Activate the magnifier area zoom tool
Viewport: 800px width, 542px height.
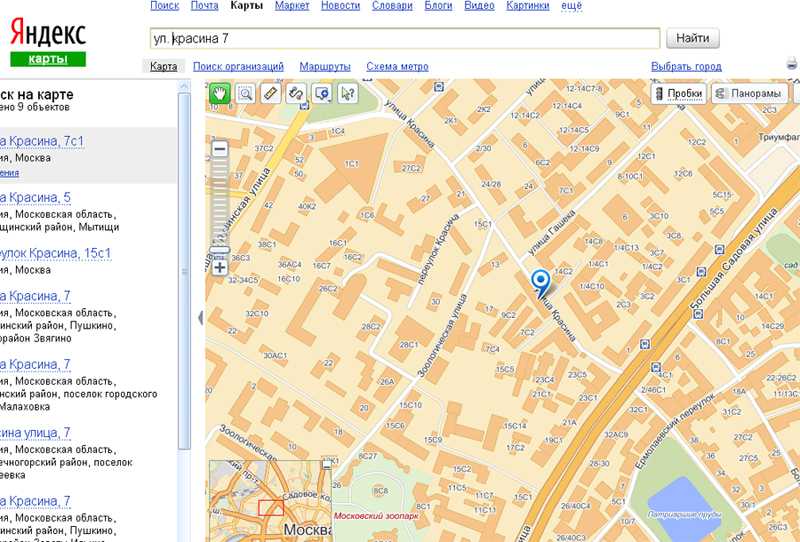tap(245, 93)
